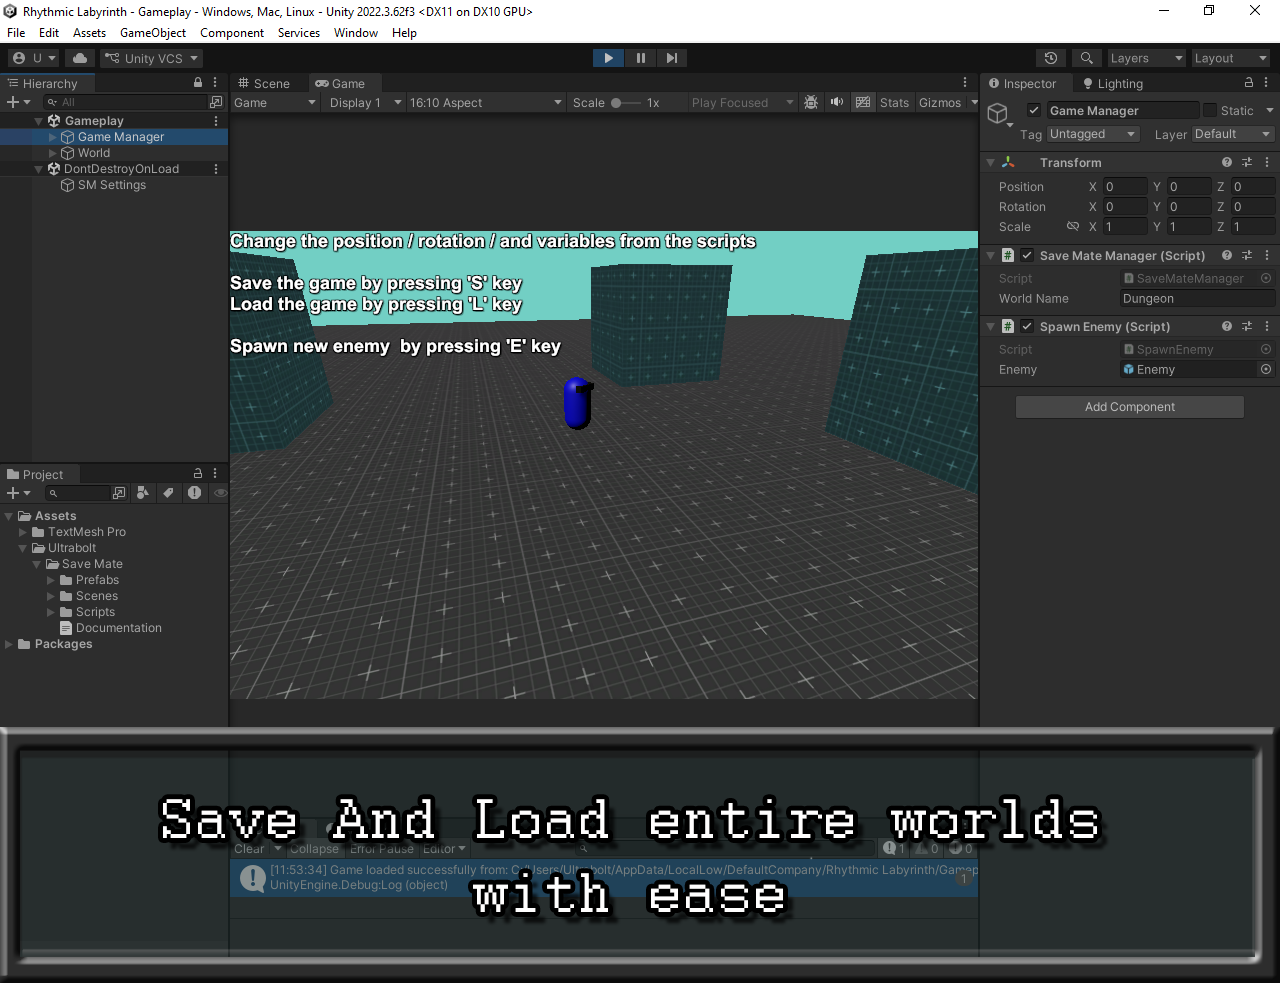This screenshot has width=1280, height=983.
Task: Click the search by label icon in the Project panel
Action: [x=168, y=493]
